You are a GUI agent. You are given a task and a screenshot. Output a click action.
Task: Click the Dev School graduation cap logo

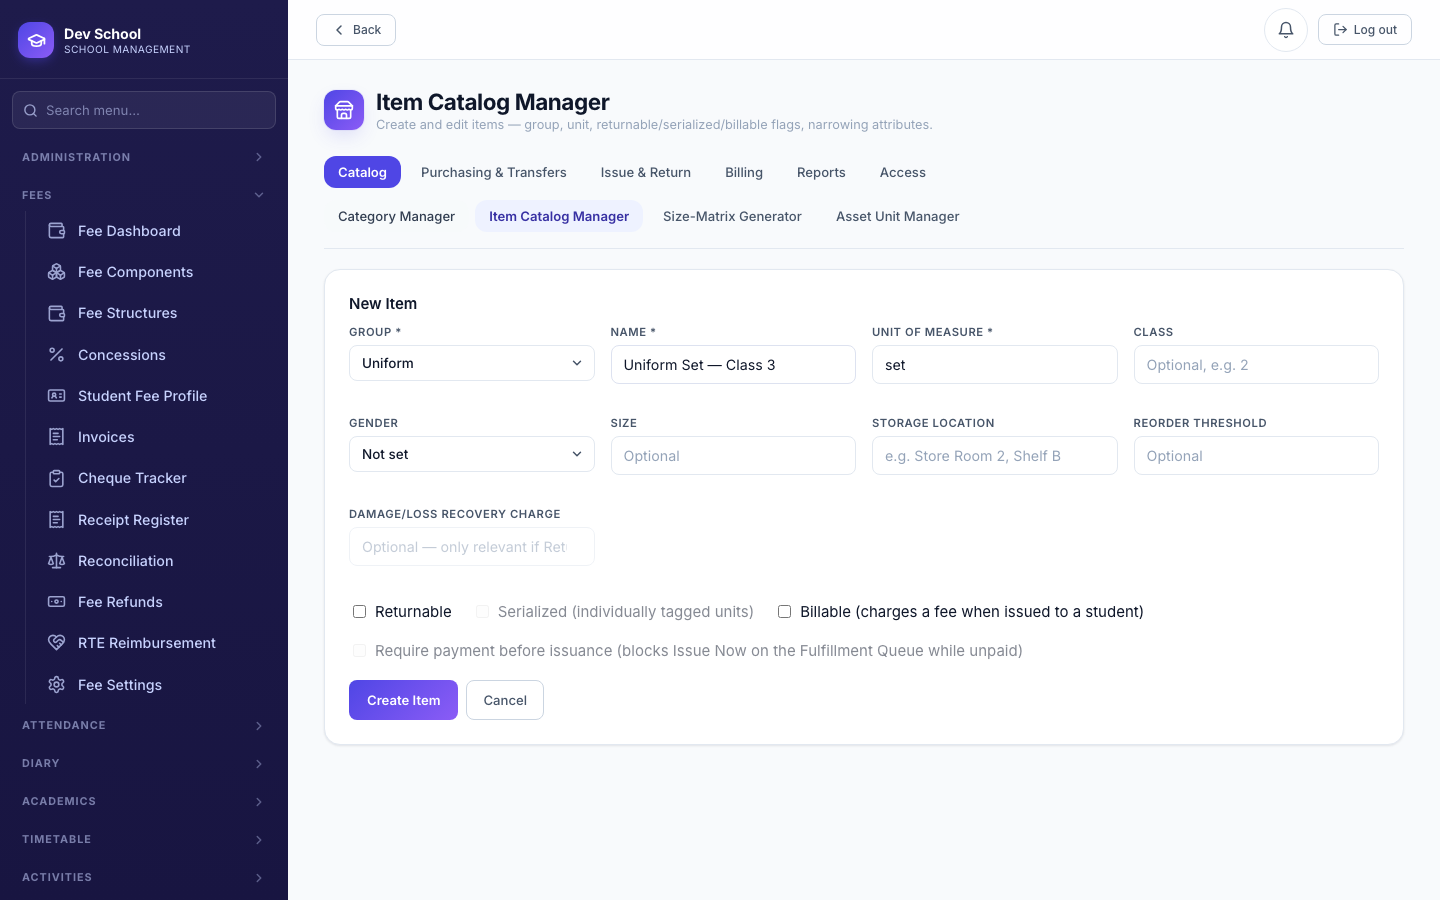tap(36, 40)
